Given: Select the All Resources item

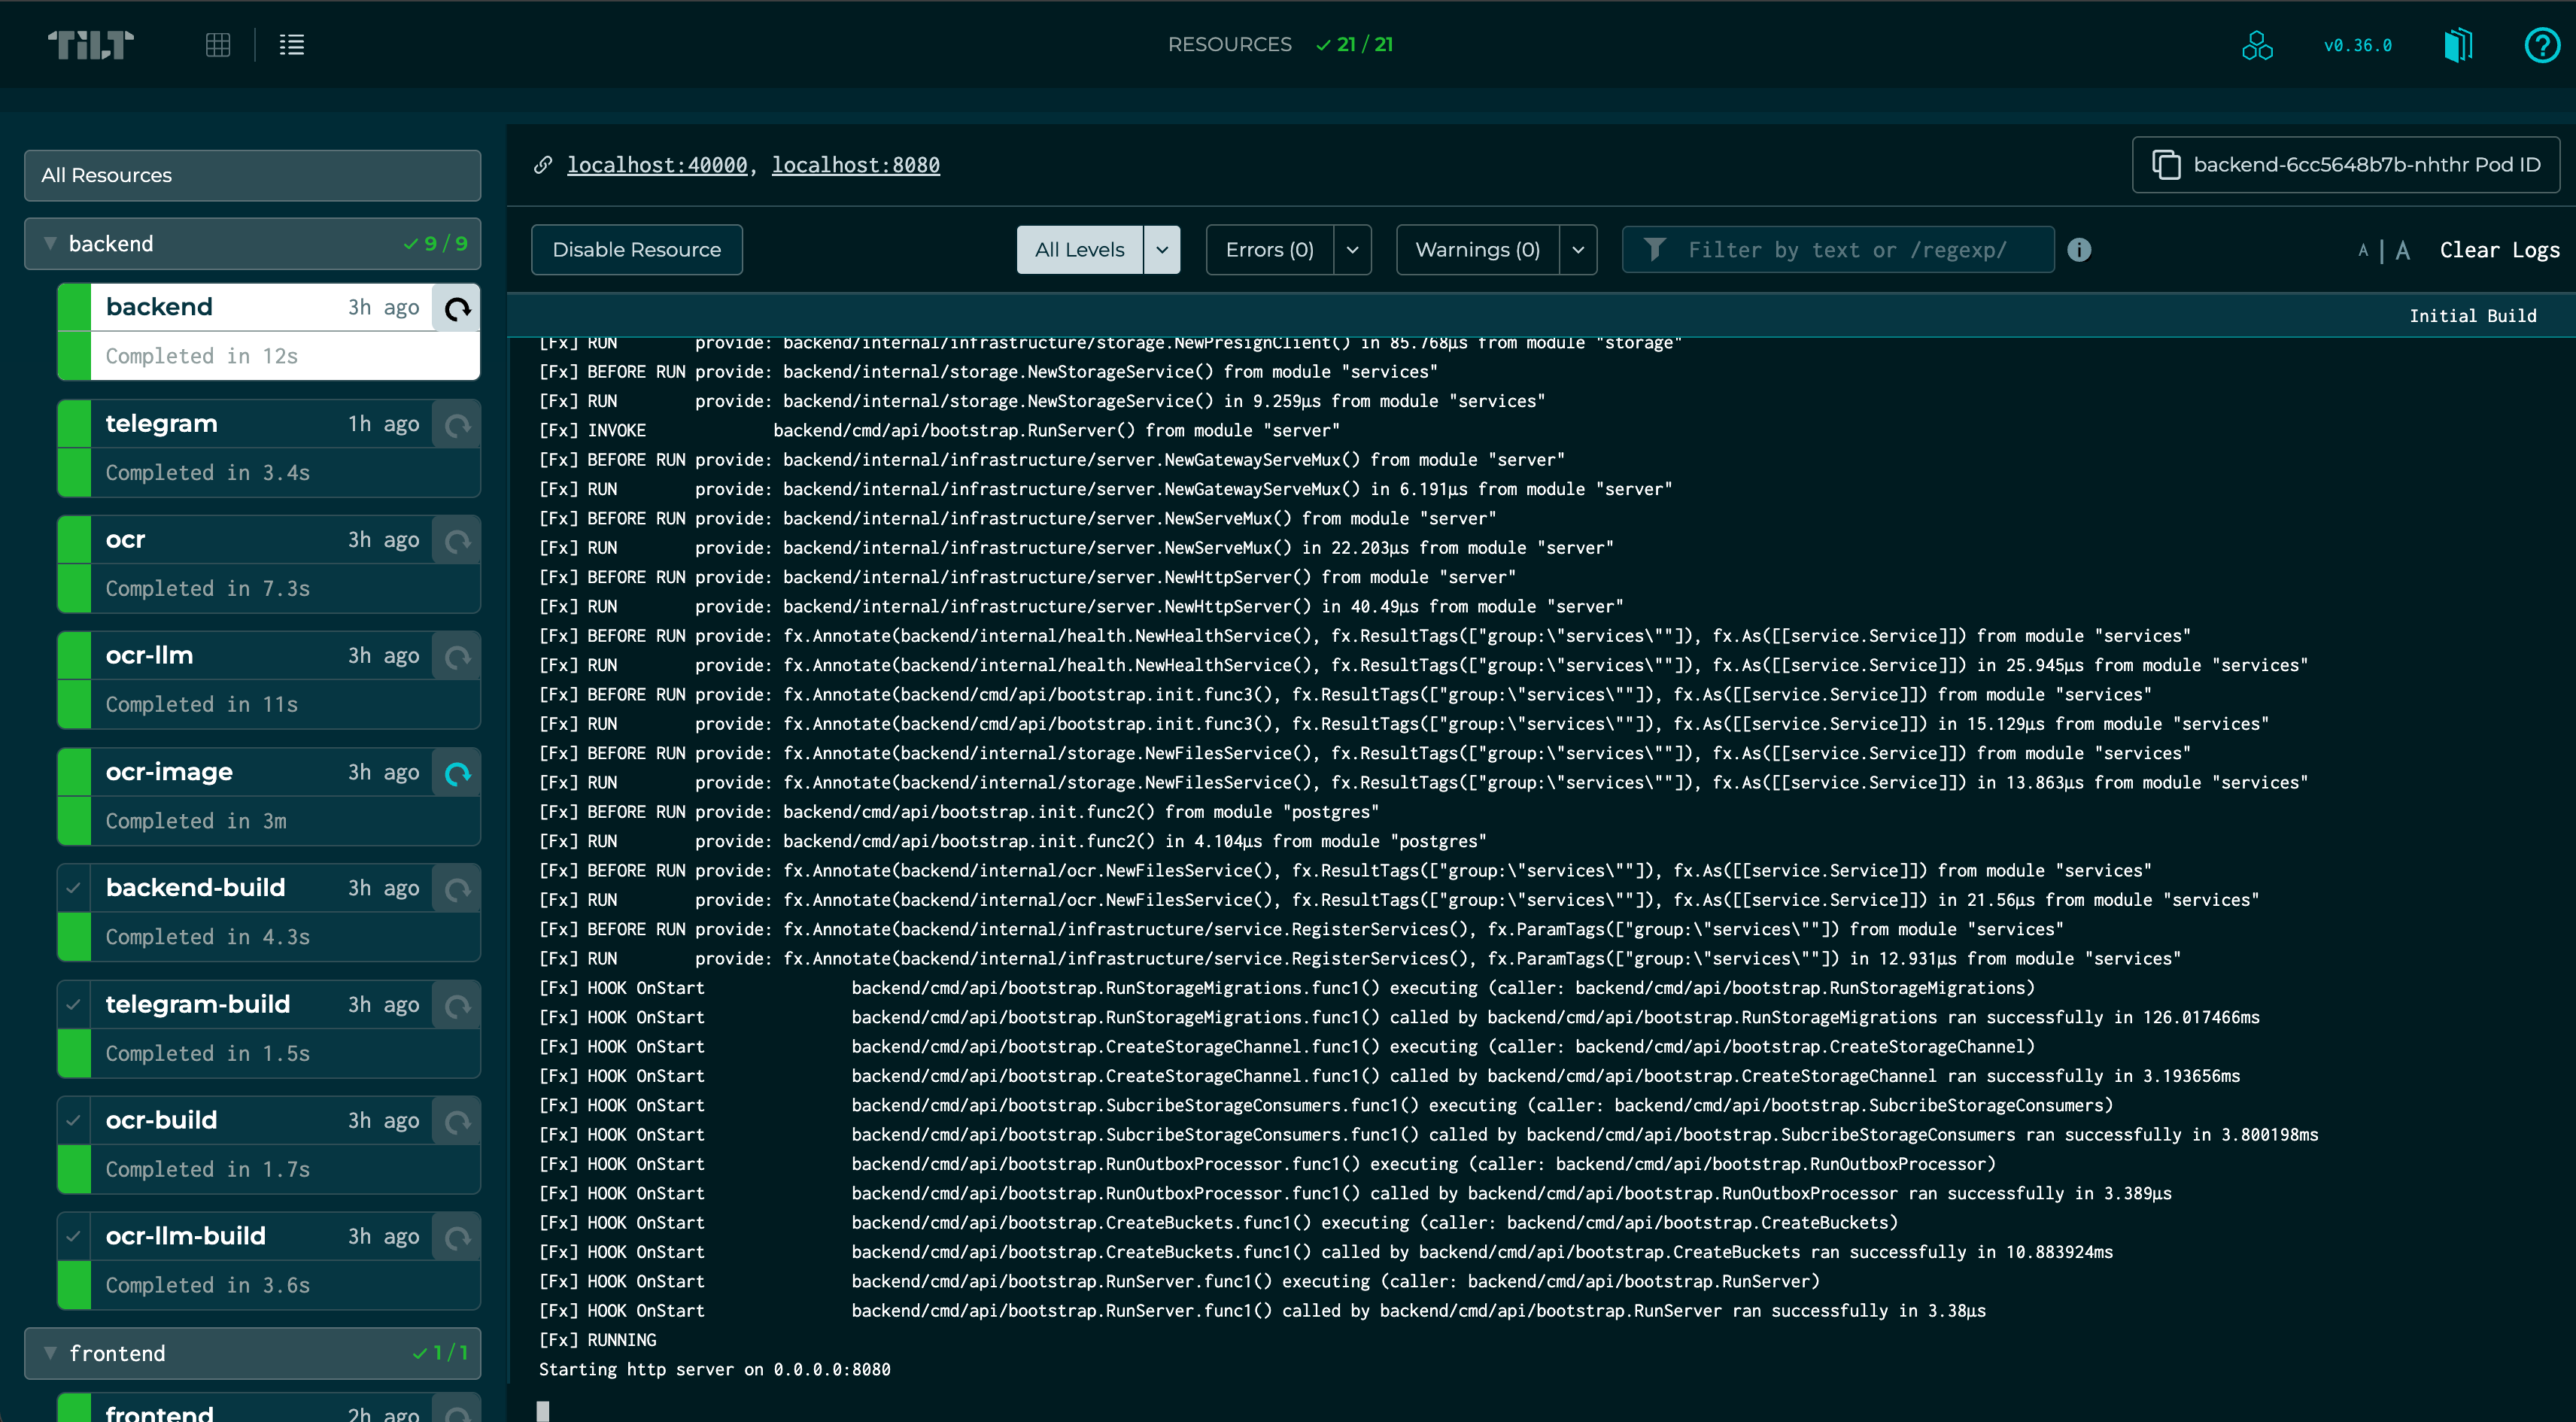Looking at the screenshot, I should click(252, 175).
